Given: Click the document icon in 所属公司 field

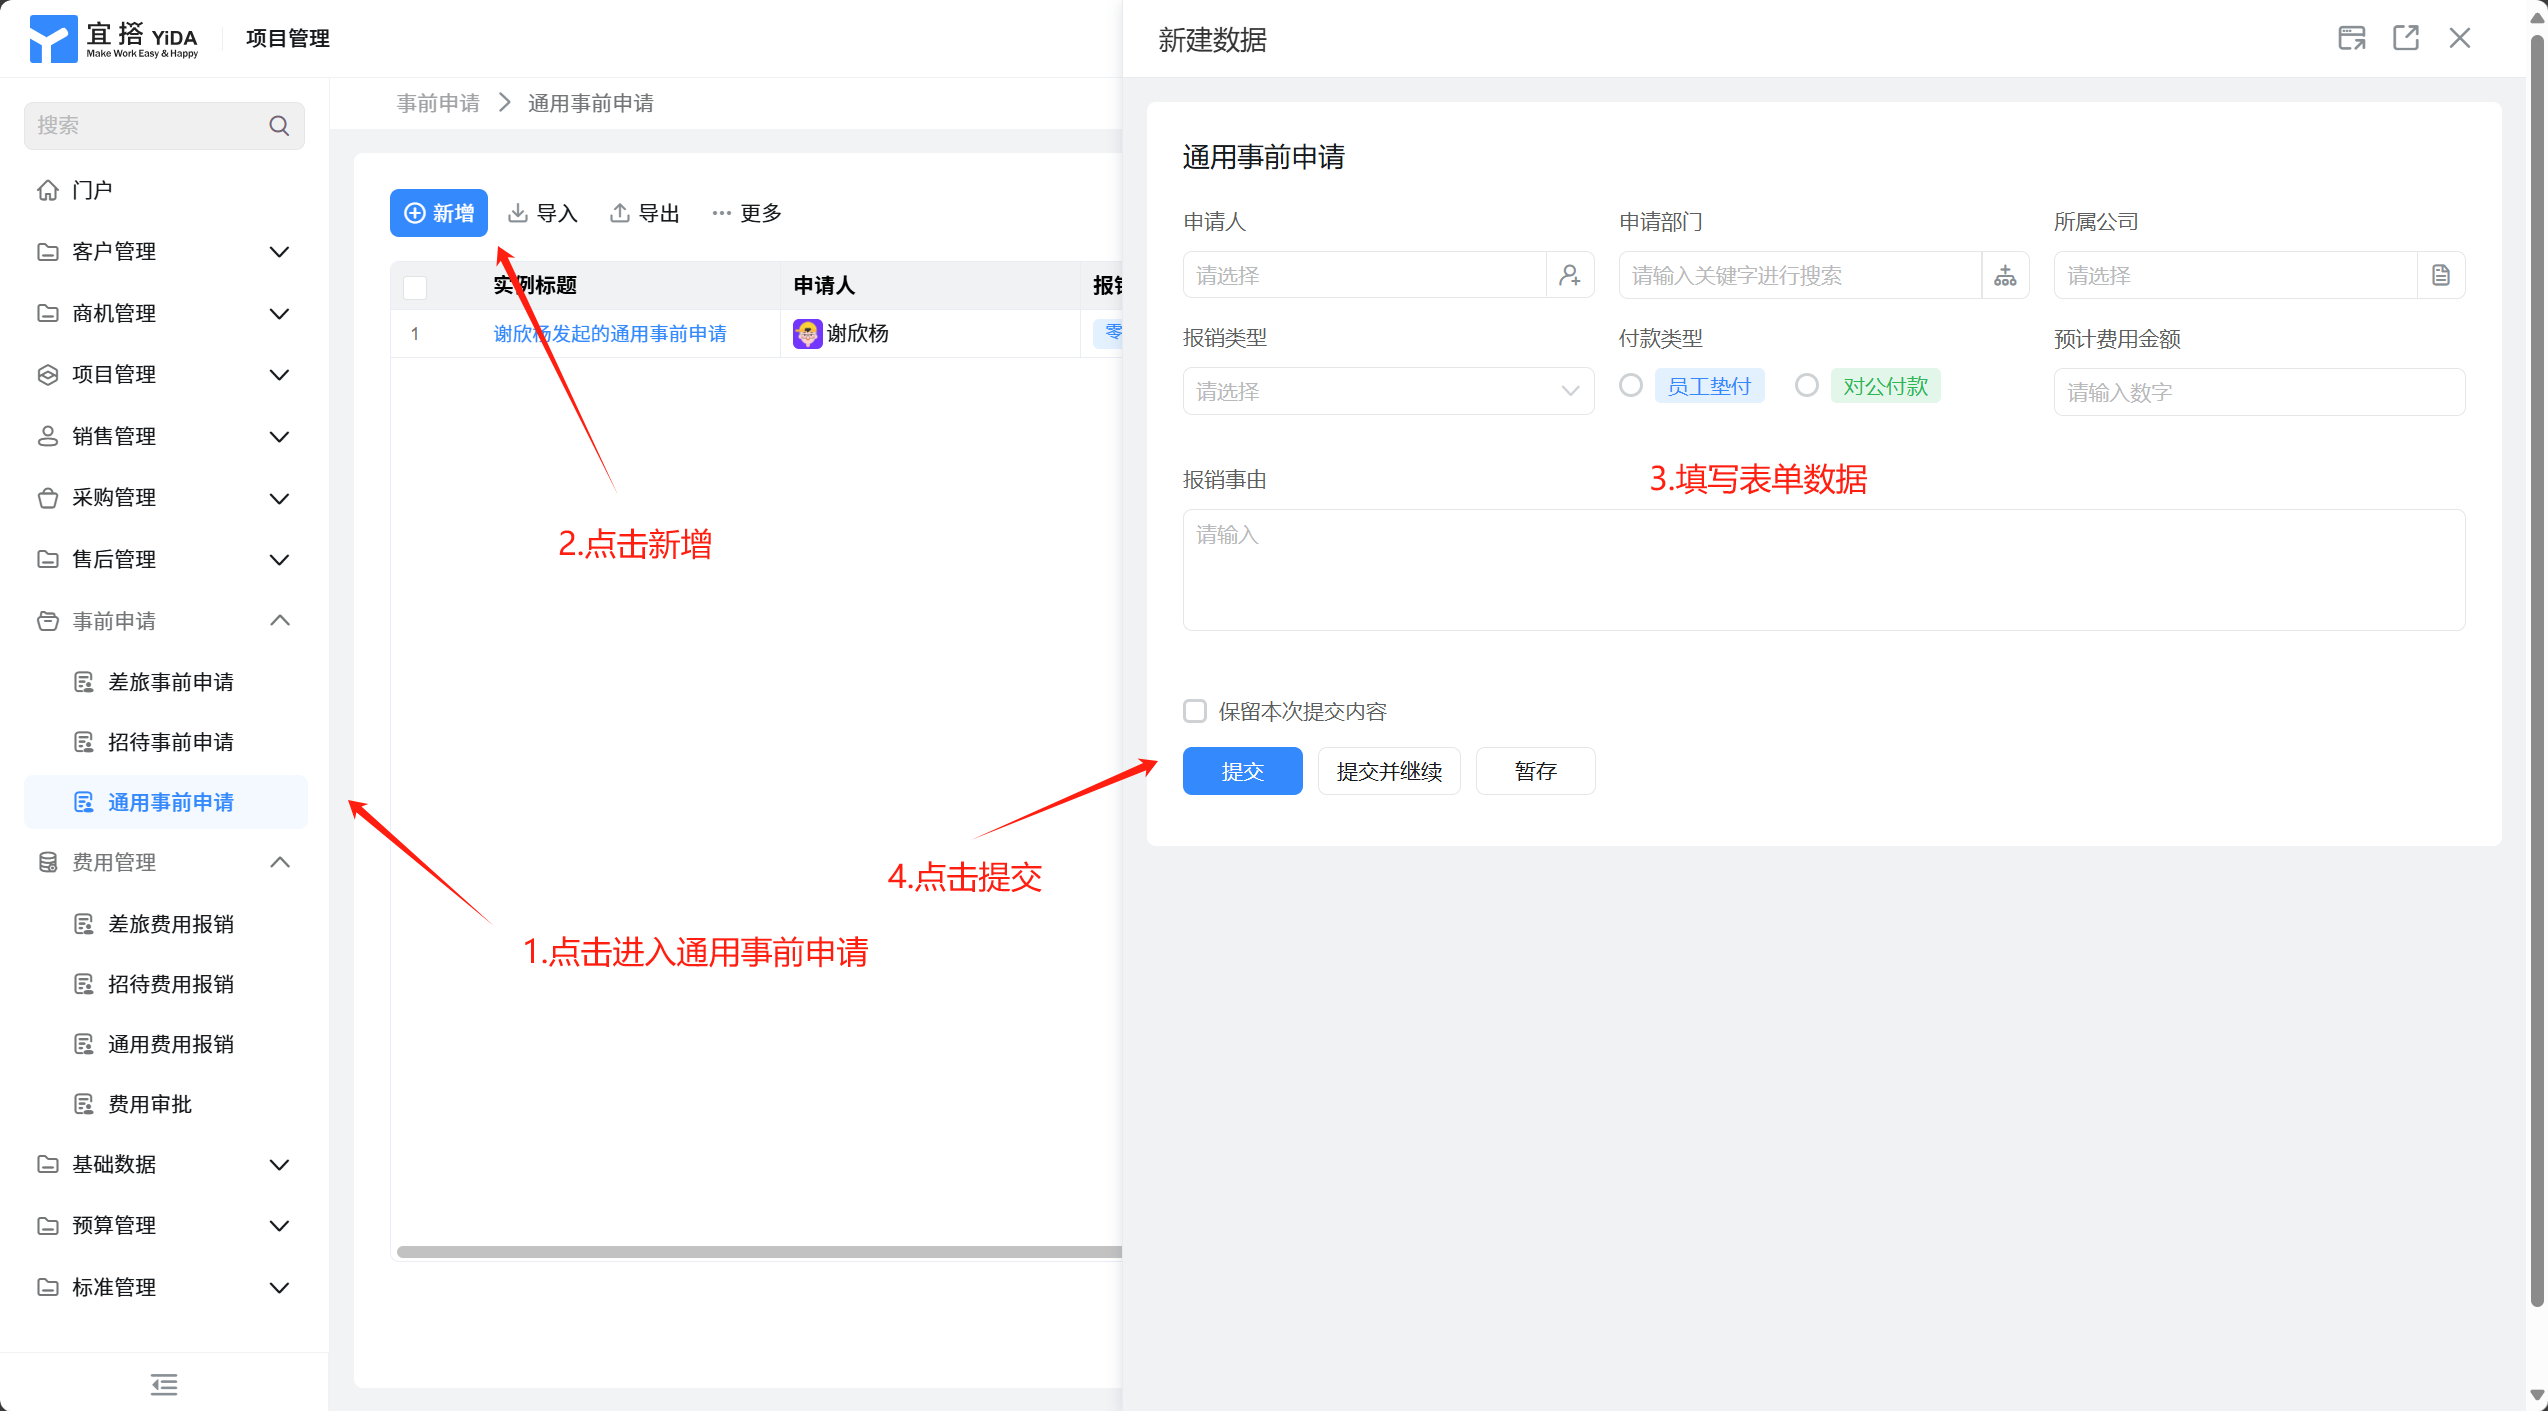Looking at the screenshot, I should tap(2441, 275).
